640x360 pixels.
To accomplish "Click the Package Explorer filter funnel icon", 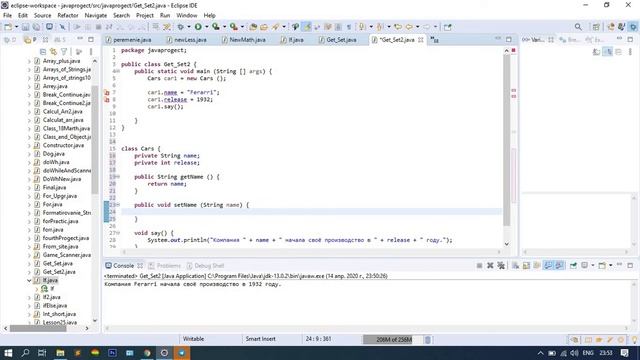I will point(64,52).
